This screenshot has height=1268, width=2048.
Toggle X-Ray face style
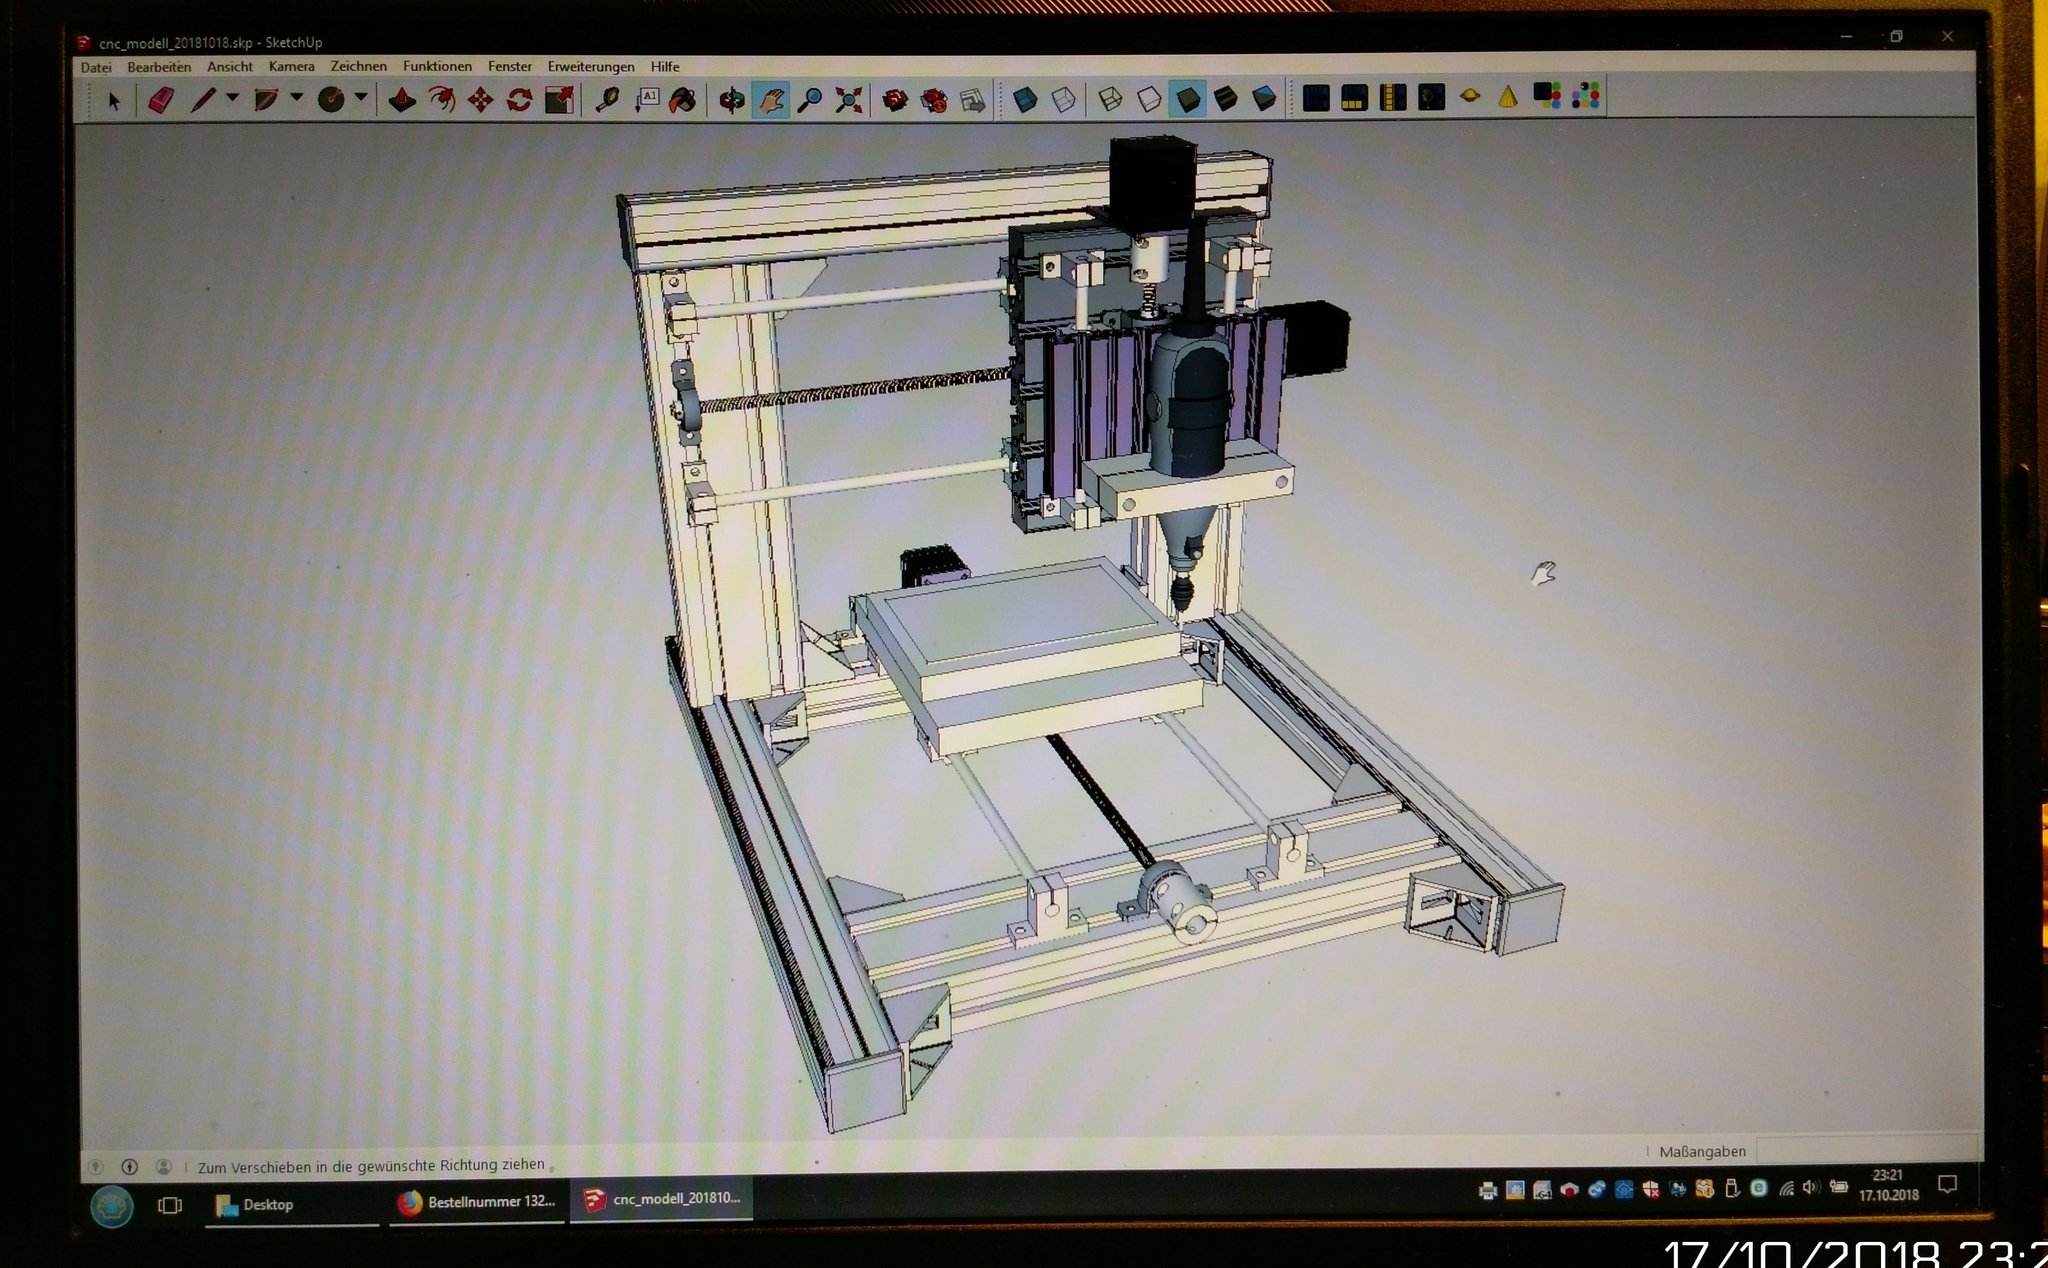(x=1025, y=99)
